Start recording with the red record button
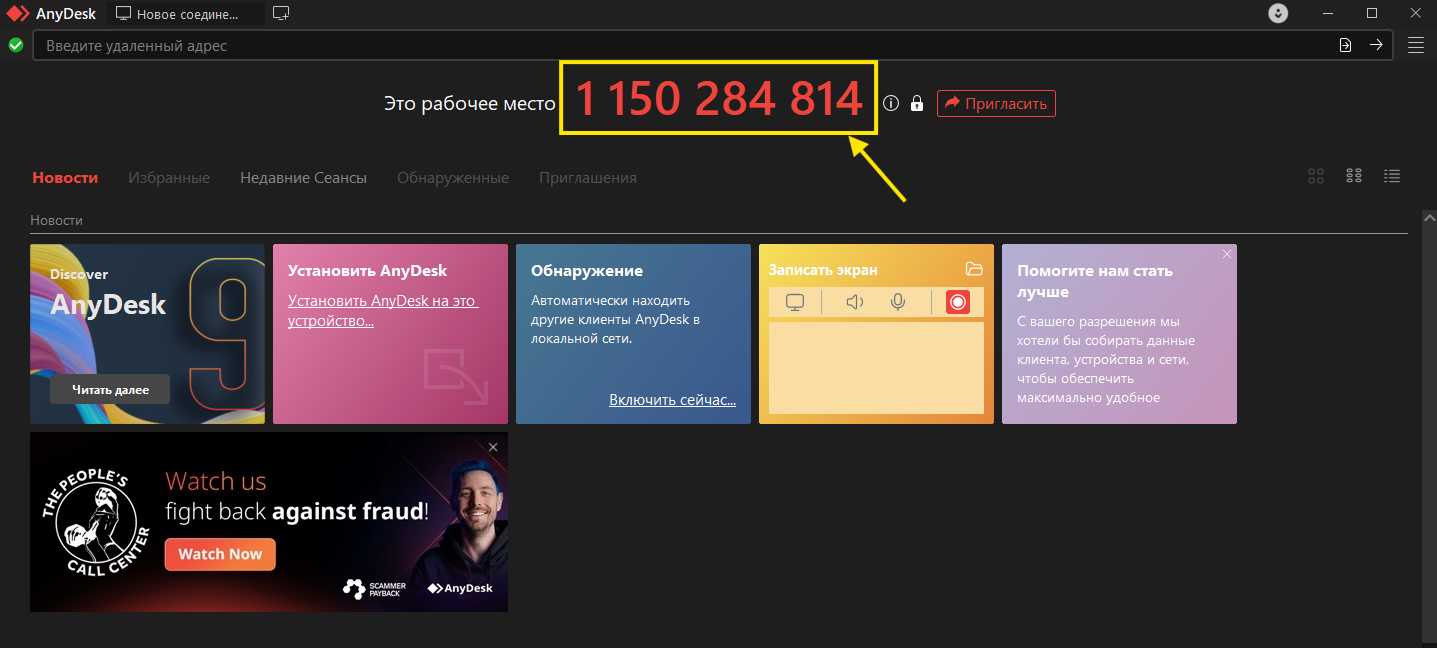The height and width of the screenshot is (648, 1437). [957, 302]
